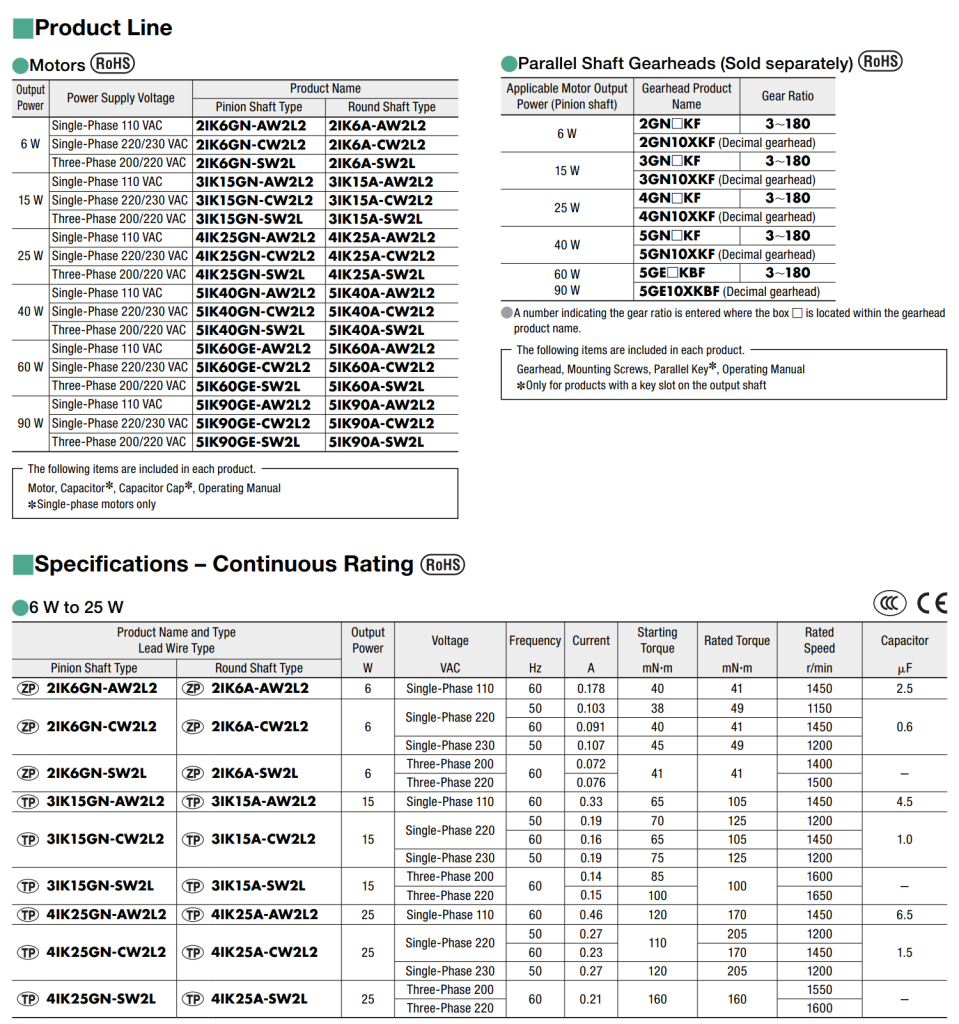Click the RoHS badge beside Parallel Shaft Gearheads

click(880, 61)
